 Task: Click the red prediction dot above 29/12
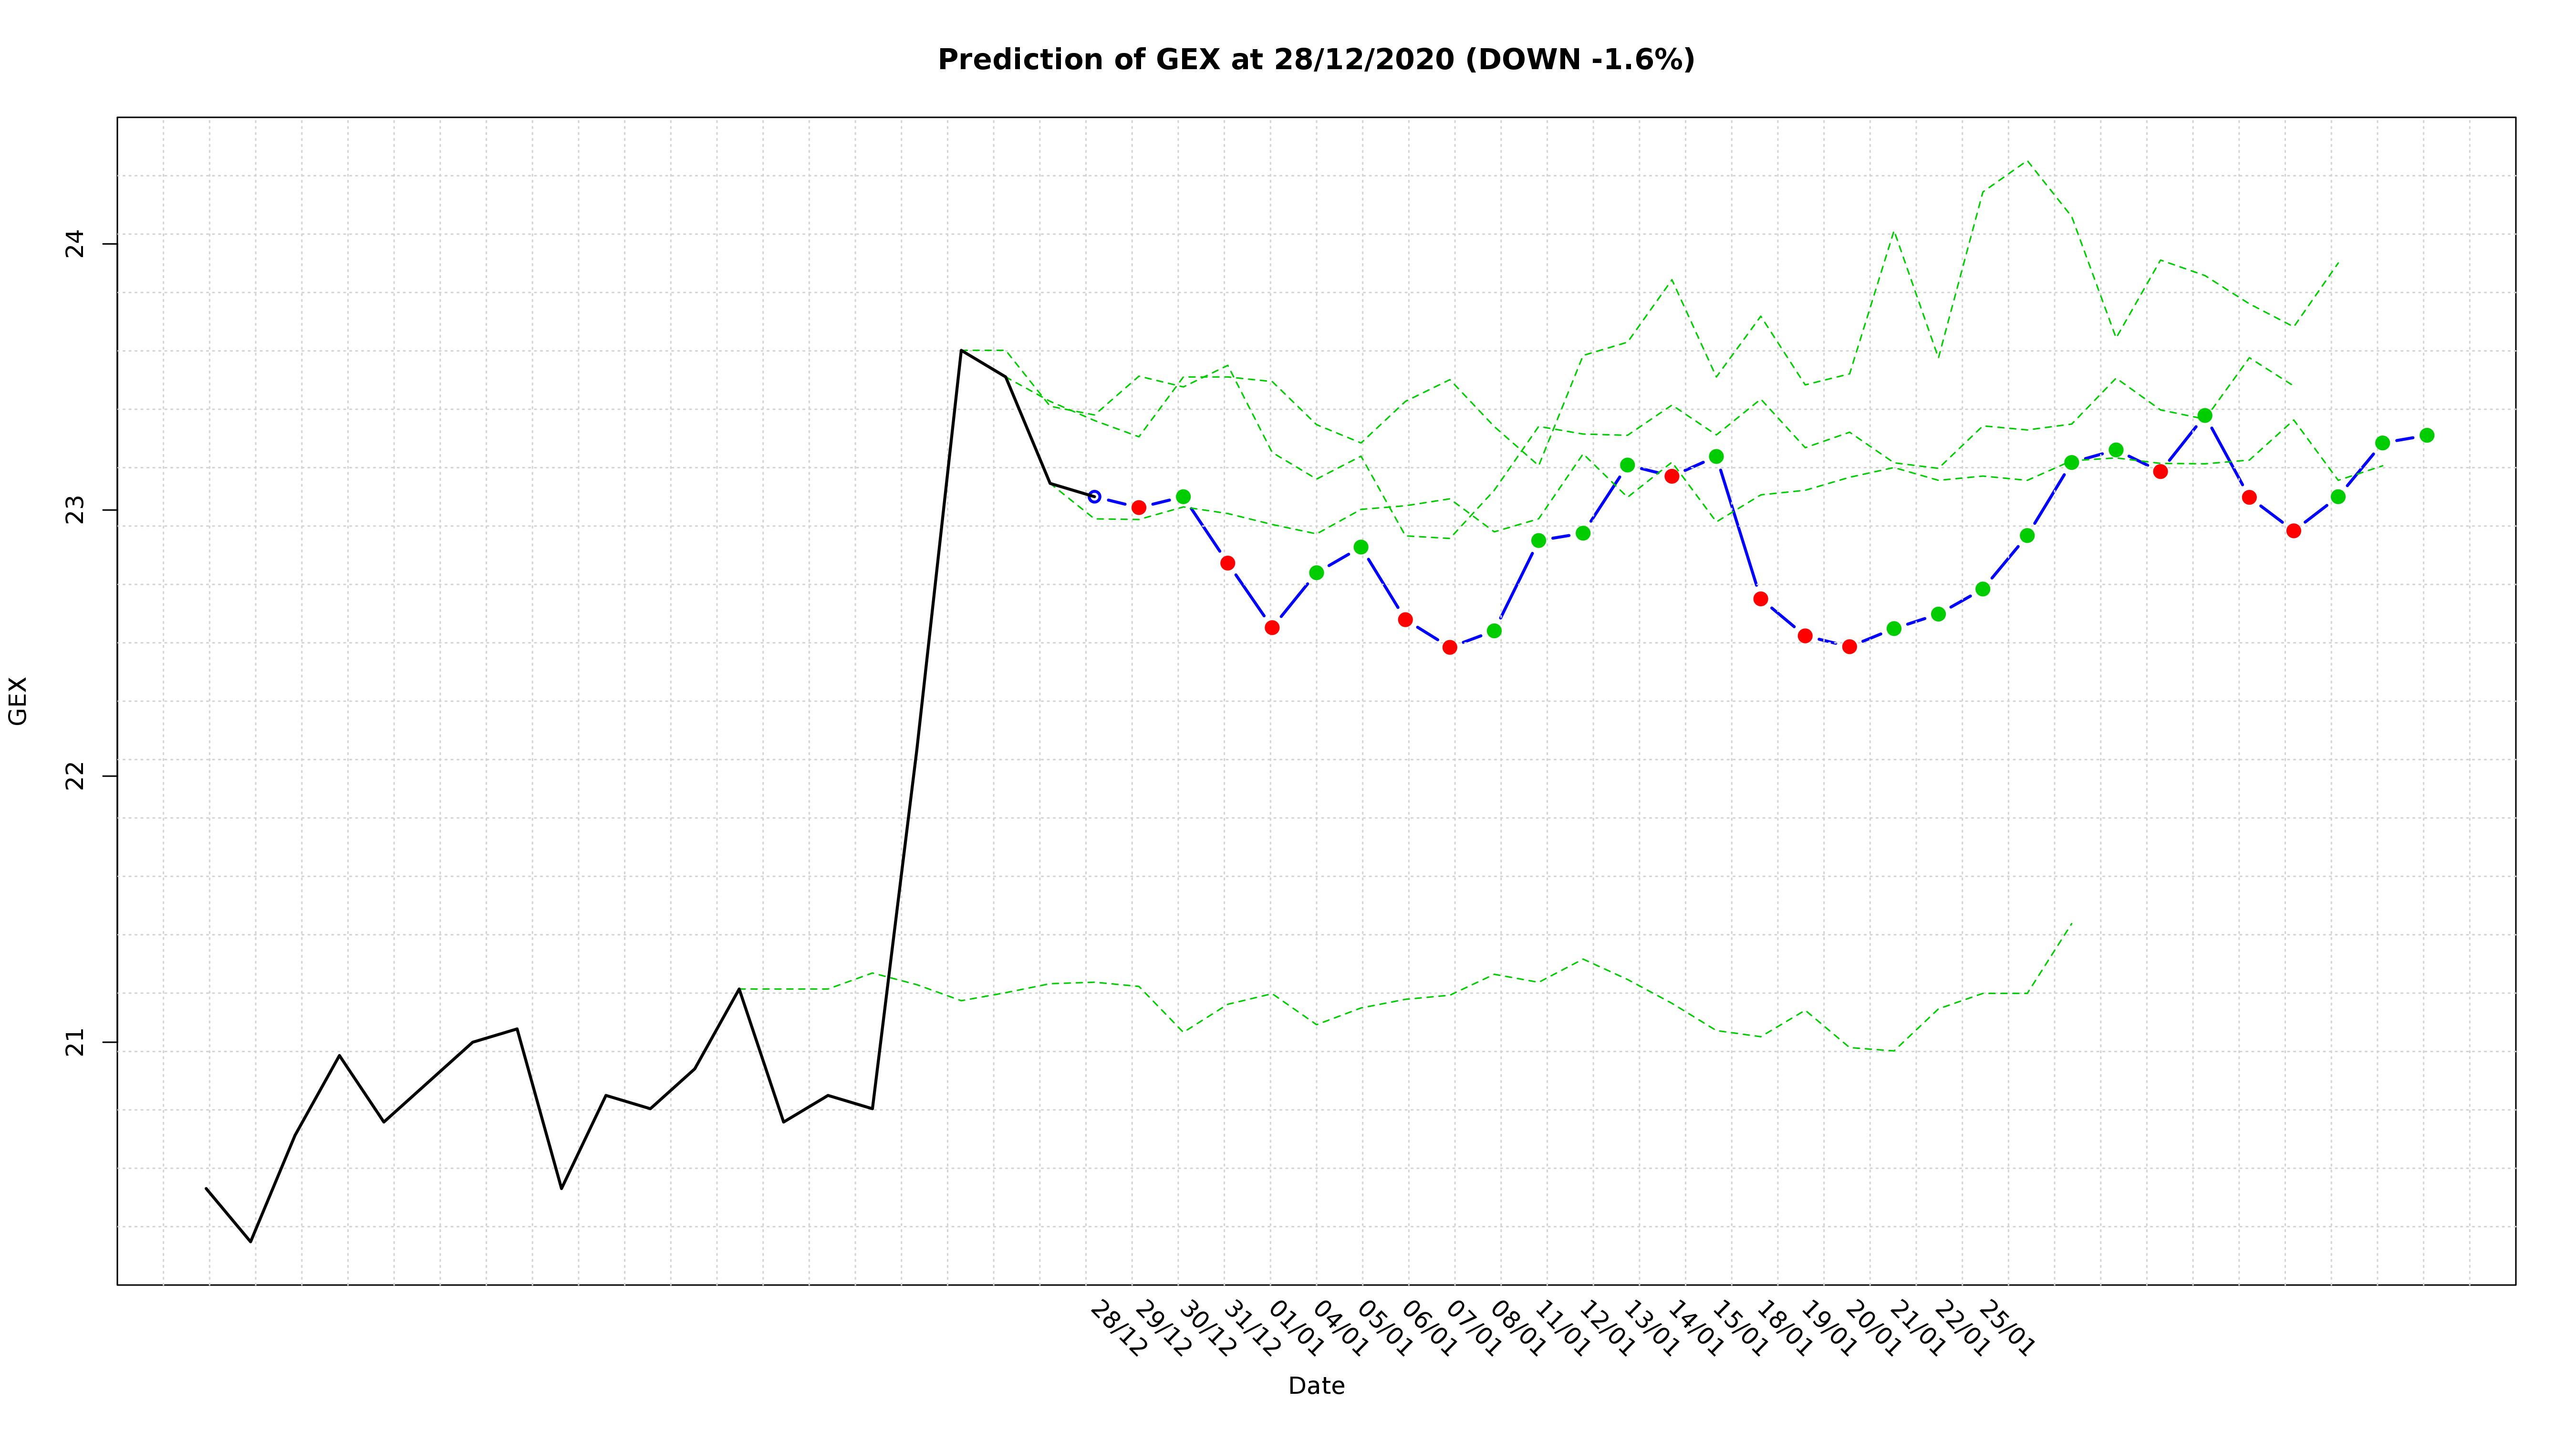pos(1138,507)
